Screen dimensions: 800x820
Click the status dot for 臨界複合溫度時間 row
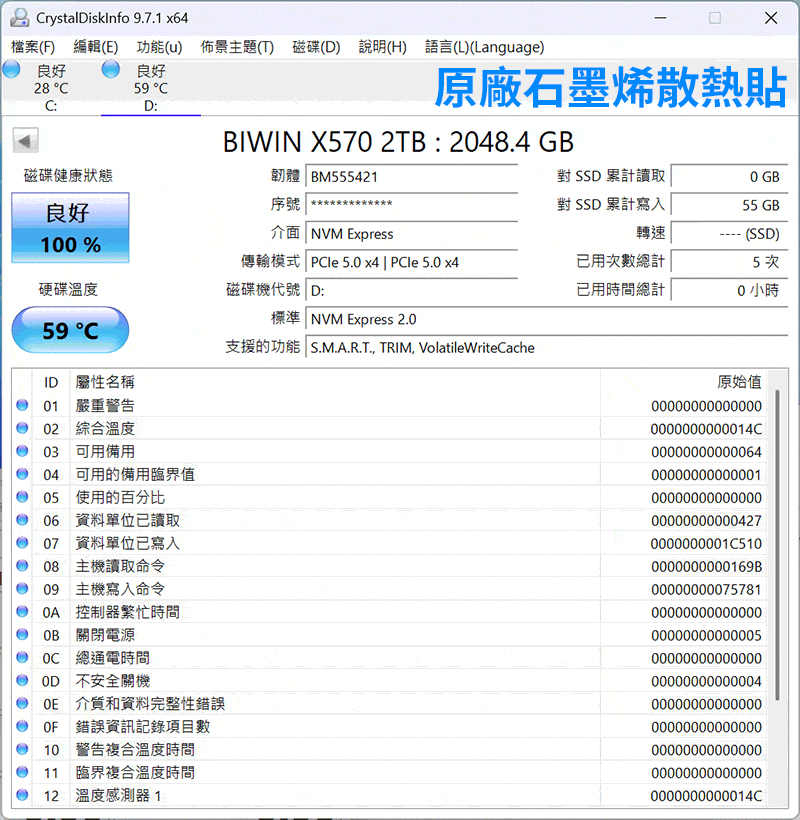point(22,772)
